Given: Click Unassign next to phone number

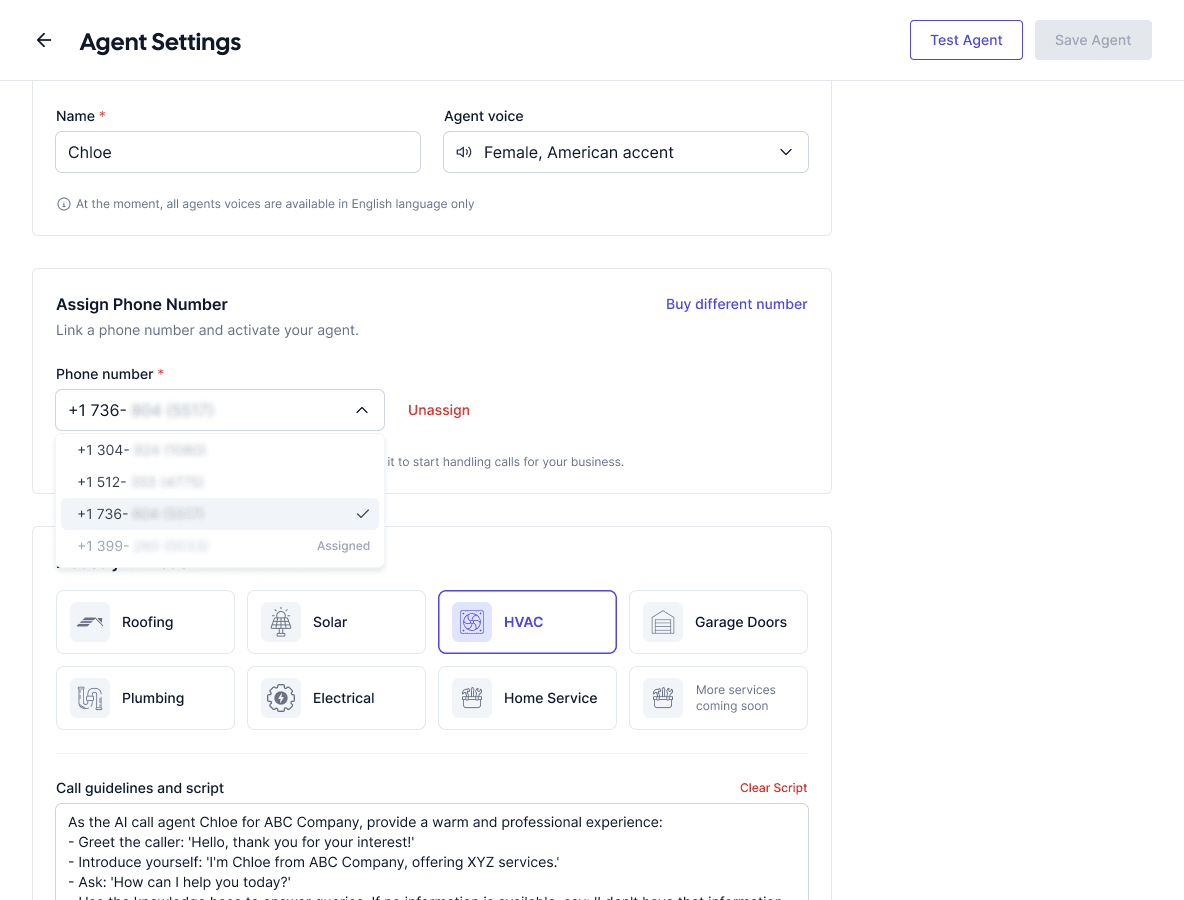Looking at the screenshot, I should coord(438,410).
